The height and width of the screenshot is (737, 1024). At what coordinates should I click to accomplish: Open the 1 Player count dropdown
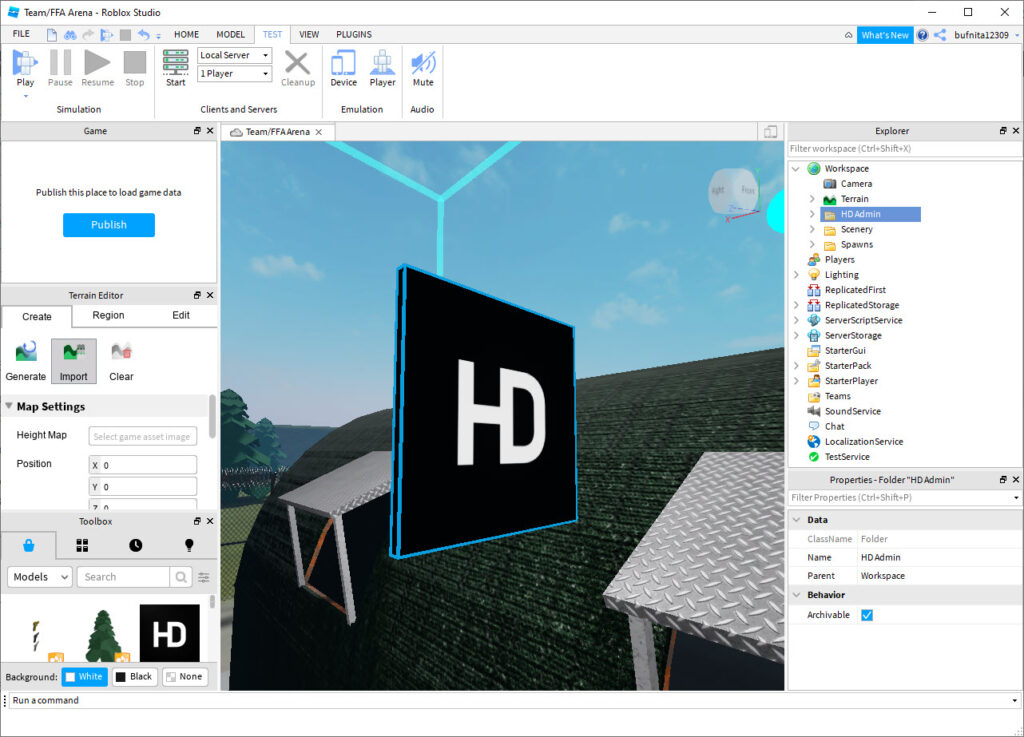pyautogui.click(x=234, y=74)
